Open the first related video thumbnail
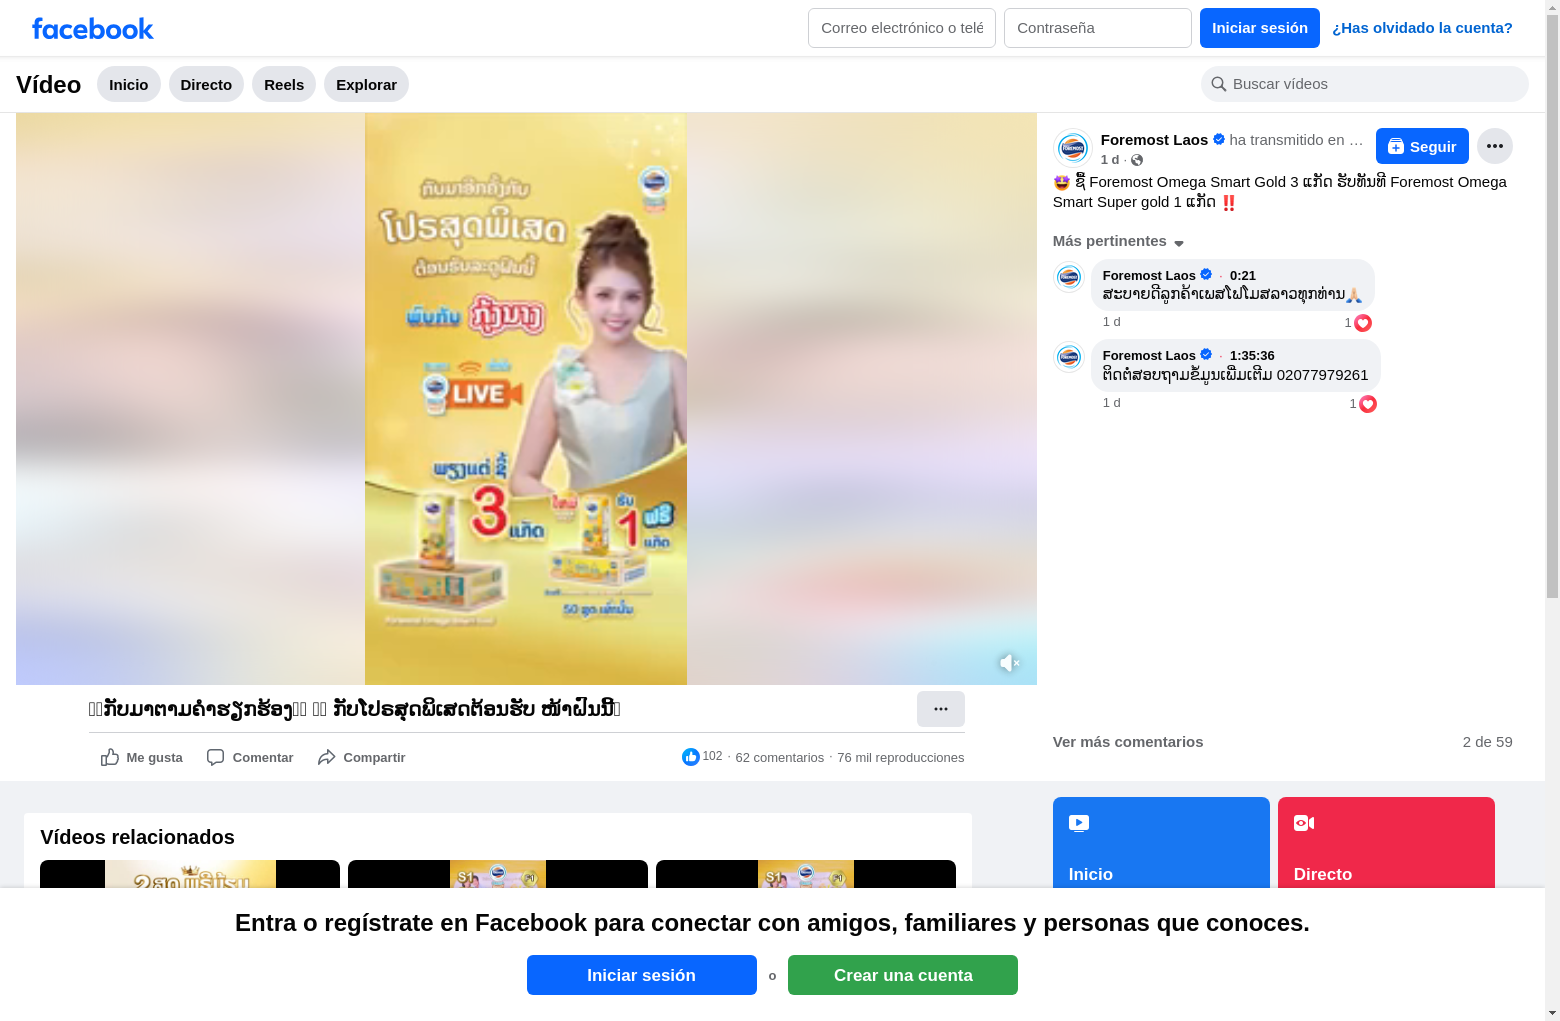The image size is (1560, 1021). [190, 874]
